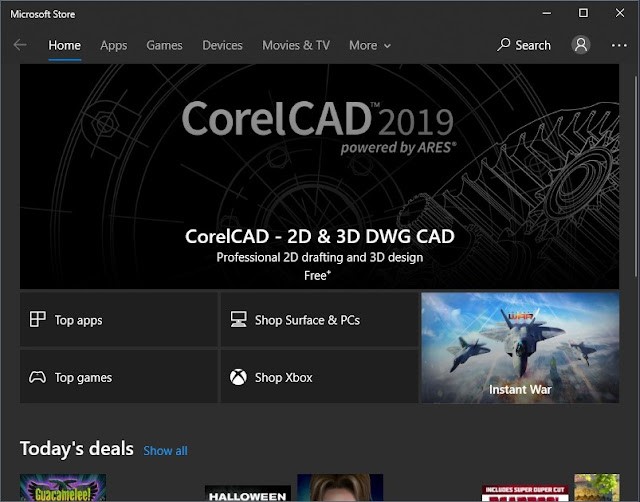Click the Shop Surface & PCs computer icon
This screenshot has width=640, height=502.
pos(238,320)
